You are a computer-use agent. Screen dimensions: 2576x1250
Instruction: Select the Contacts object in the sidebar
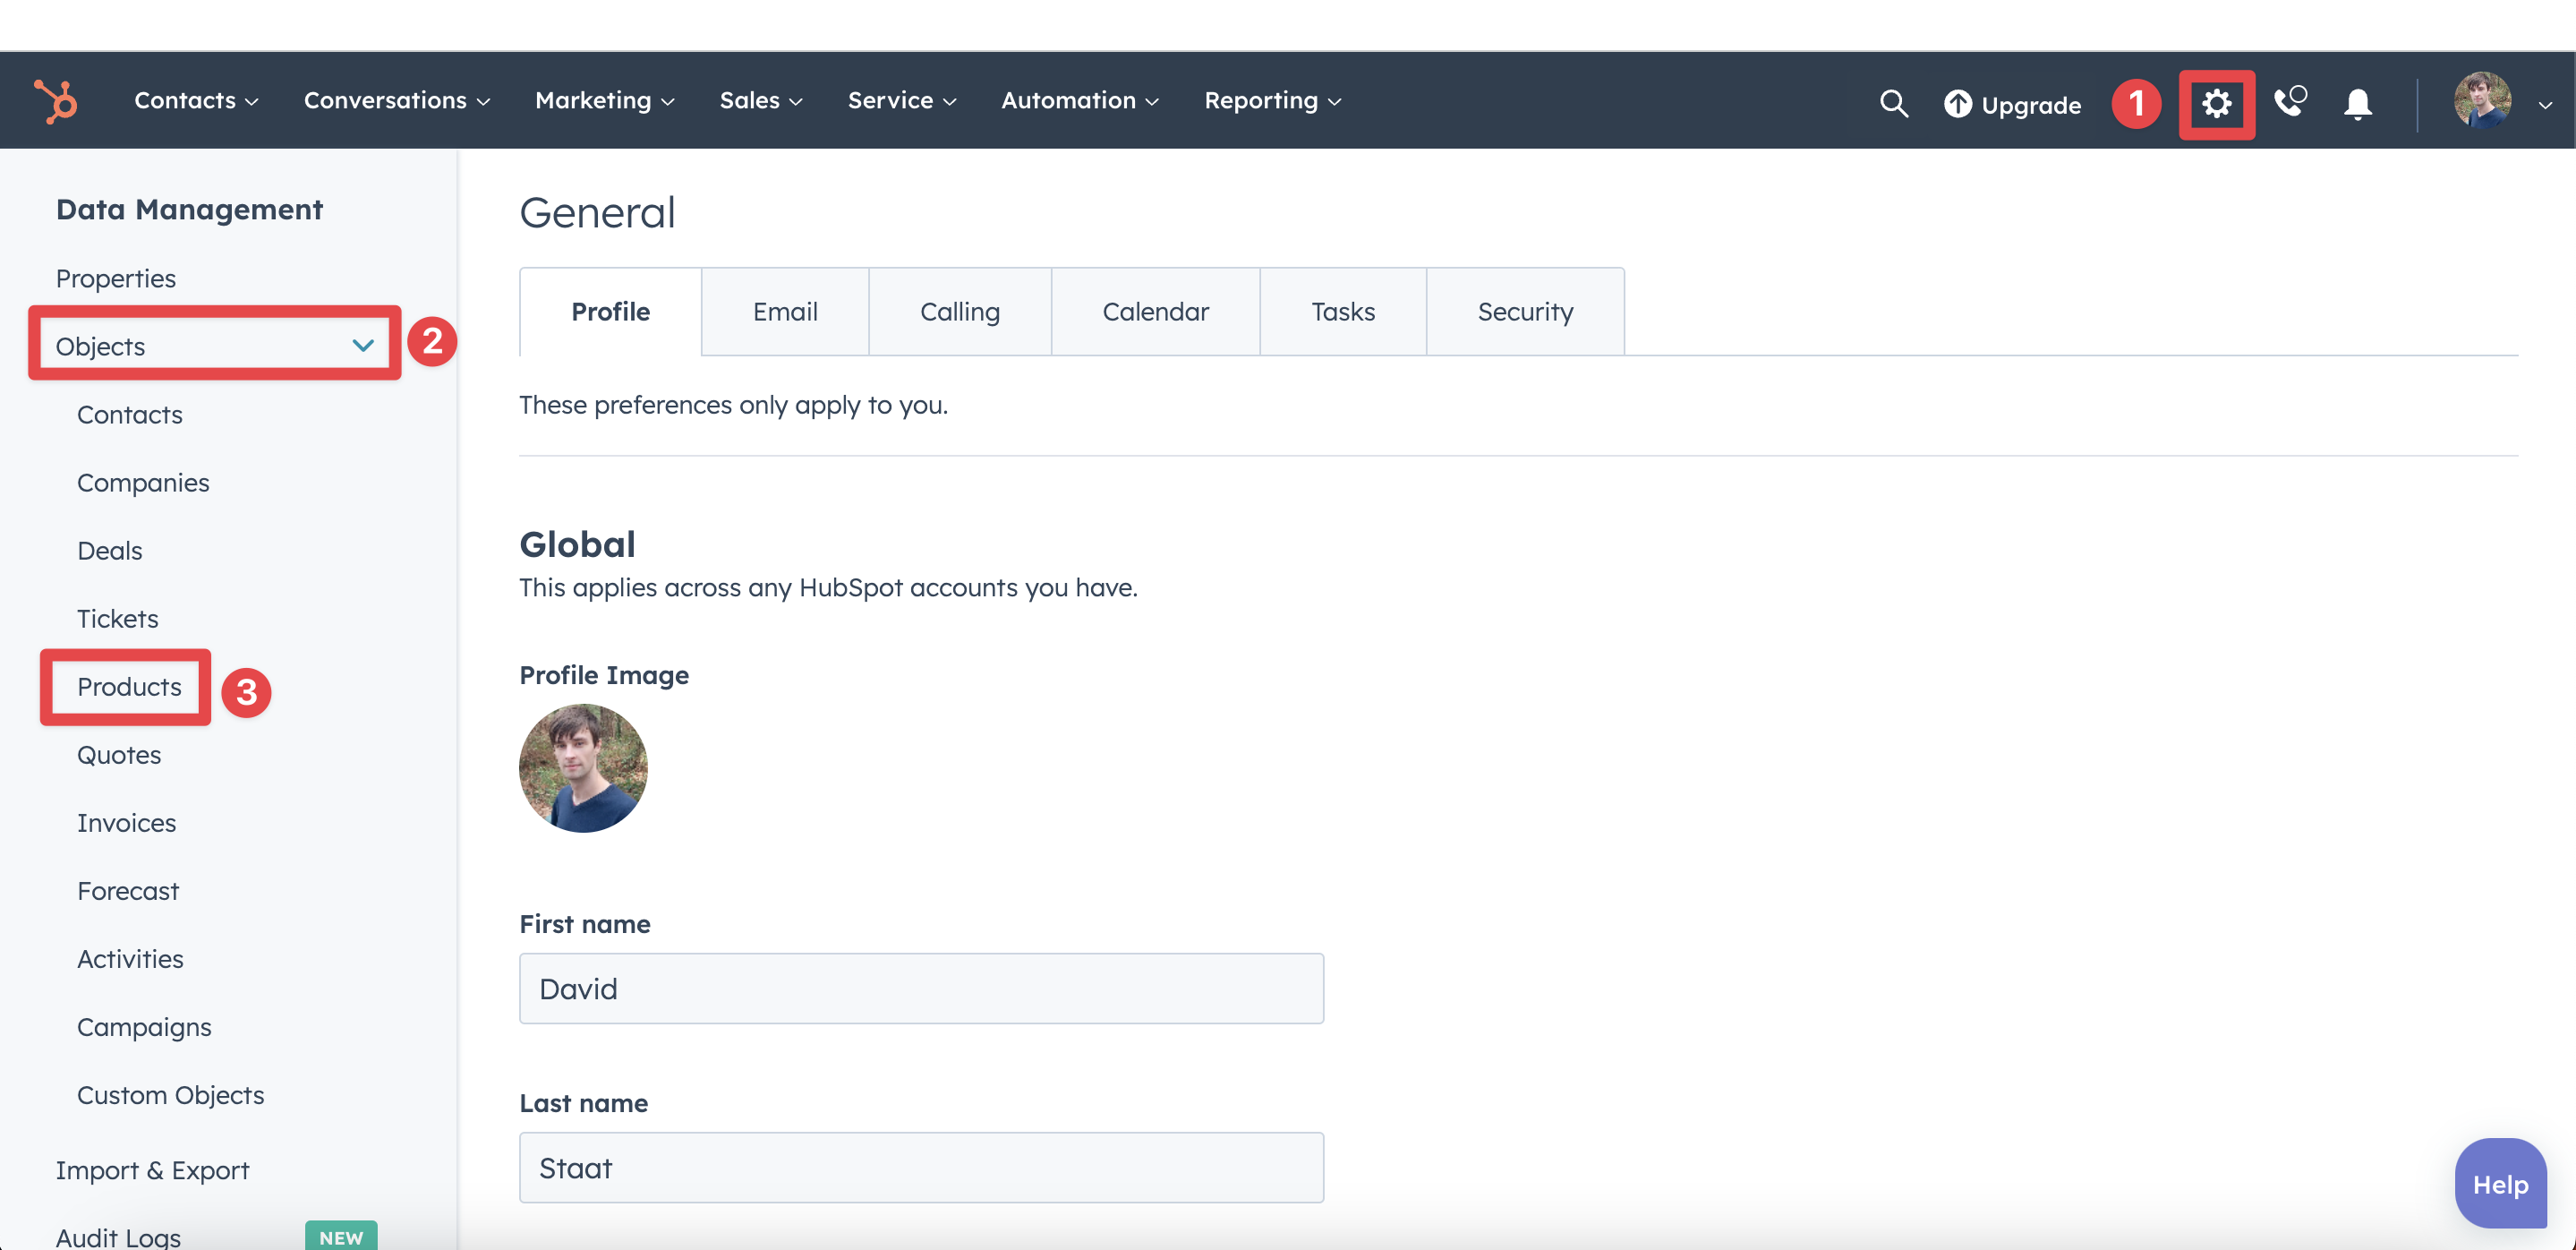tap(129, 414)
